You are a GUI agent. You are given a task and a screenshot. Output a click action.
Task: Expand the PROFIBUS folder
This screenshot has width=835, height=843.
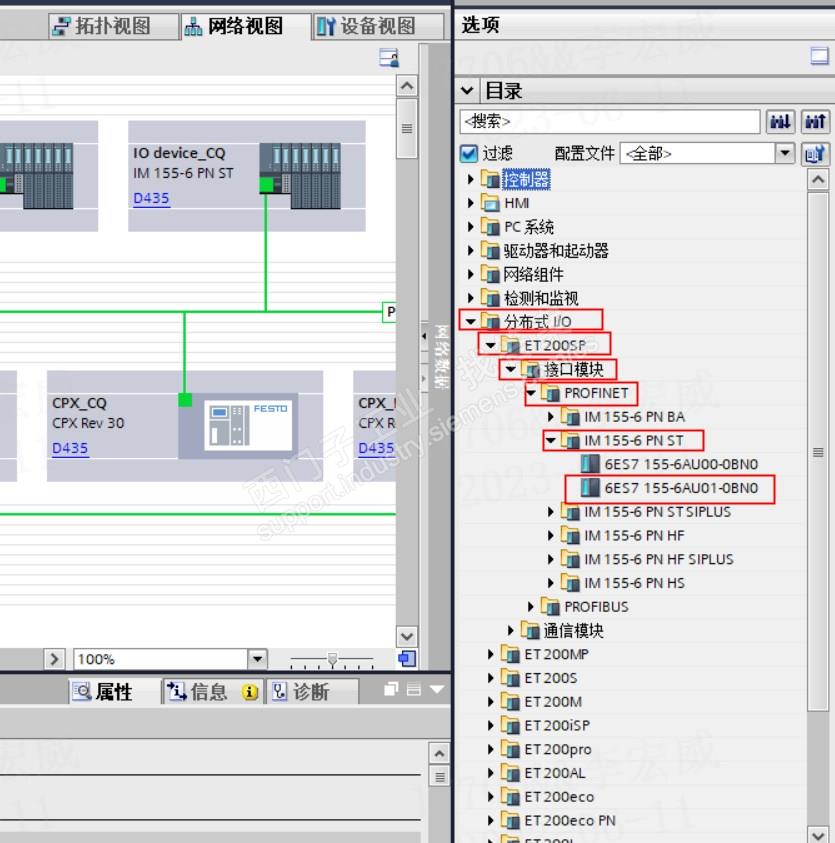tap(531, 606)
